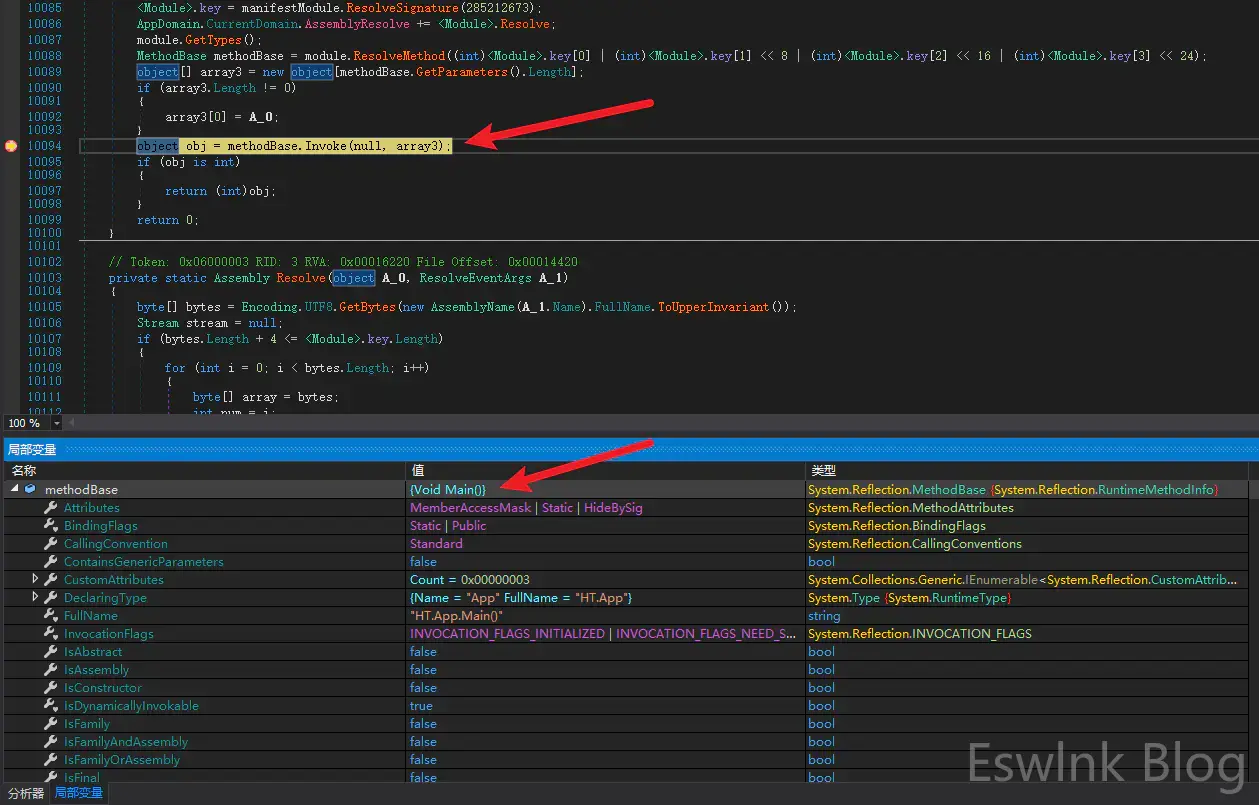Viewport: 1259px width, 805px height.
Task: Click the wrench icon beside Attributes
Action: click(x=50, y=508)
